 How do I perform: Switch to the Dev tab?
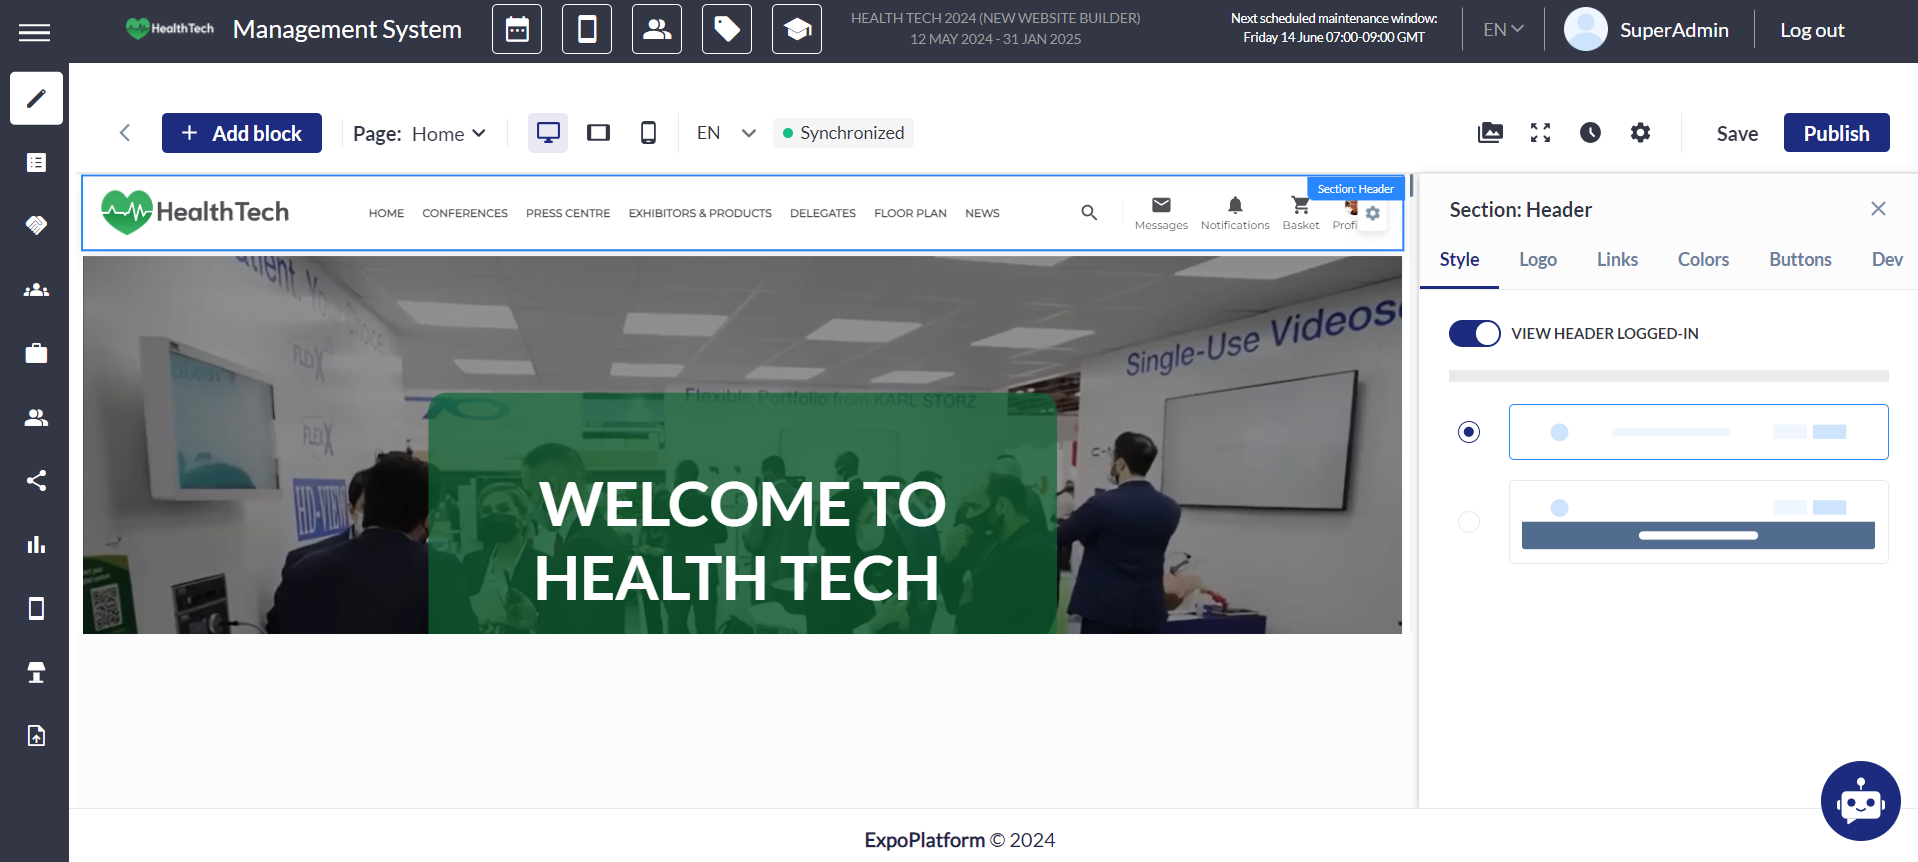(1887, 260)
